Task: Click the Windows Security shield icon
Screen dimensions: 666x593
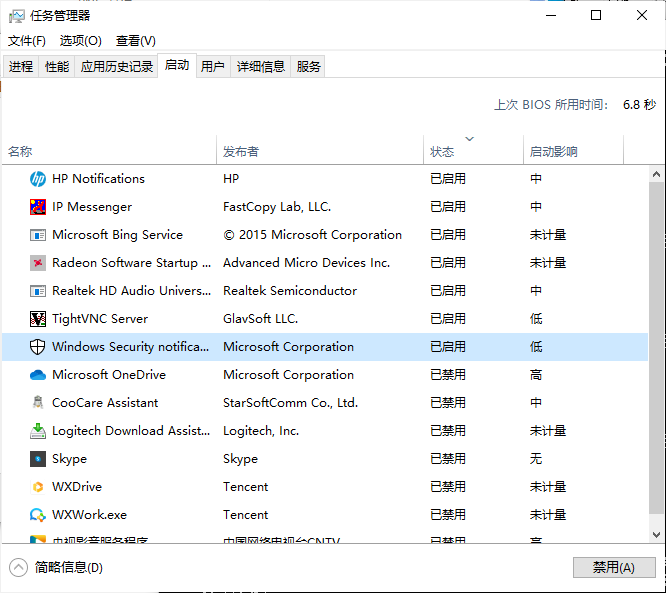Action: [38, 347]
